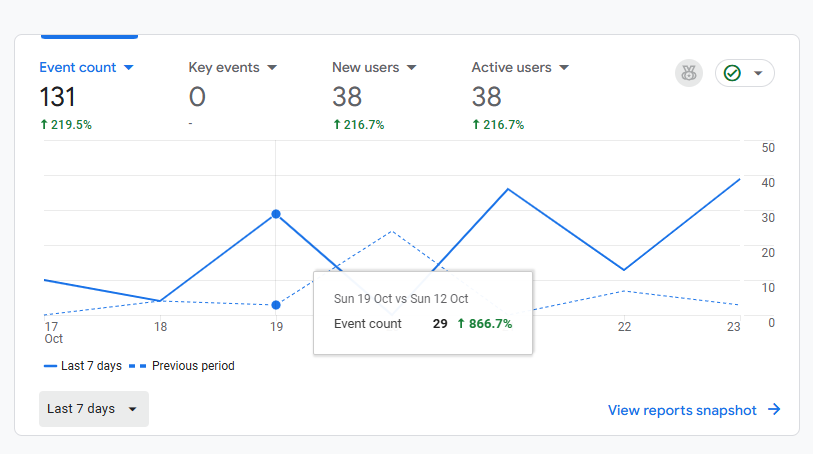The height and width of the screenshot is (454, 813).
Task: Click the 216.7% change under New users
Action: (x=358, y=125)
